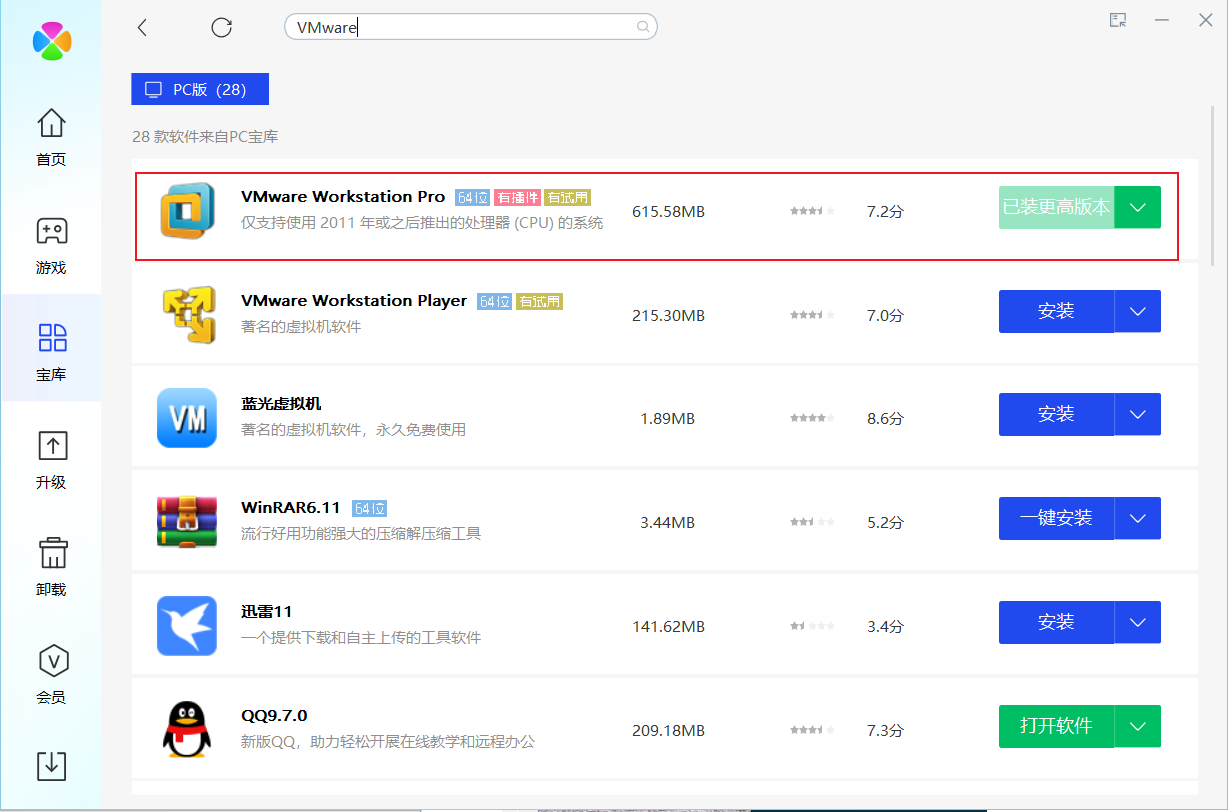
Task: Open the 游戏 games section
Action: [51, 245]
